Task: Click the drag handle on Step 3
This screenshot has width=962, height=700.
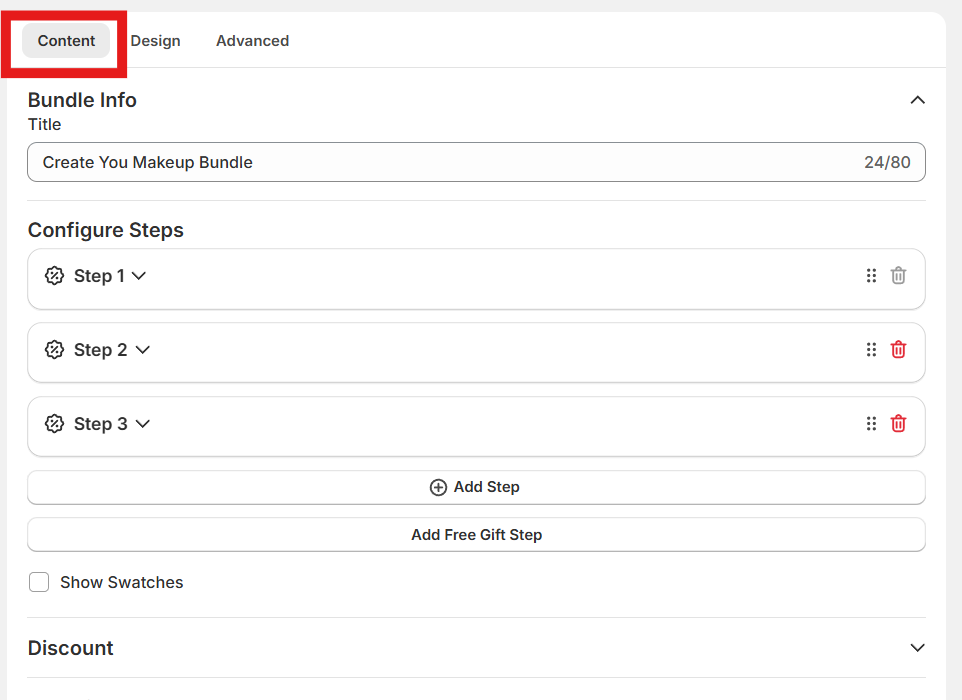Action: (x=871, y=424)
